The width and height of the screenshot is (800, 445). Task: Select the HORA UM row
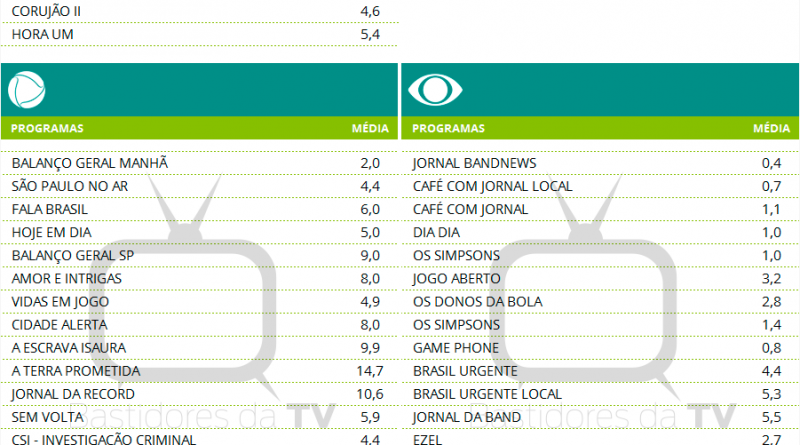coord(43,35)
